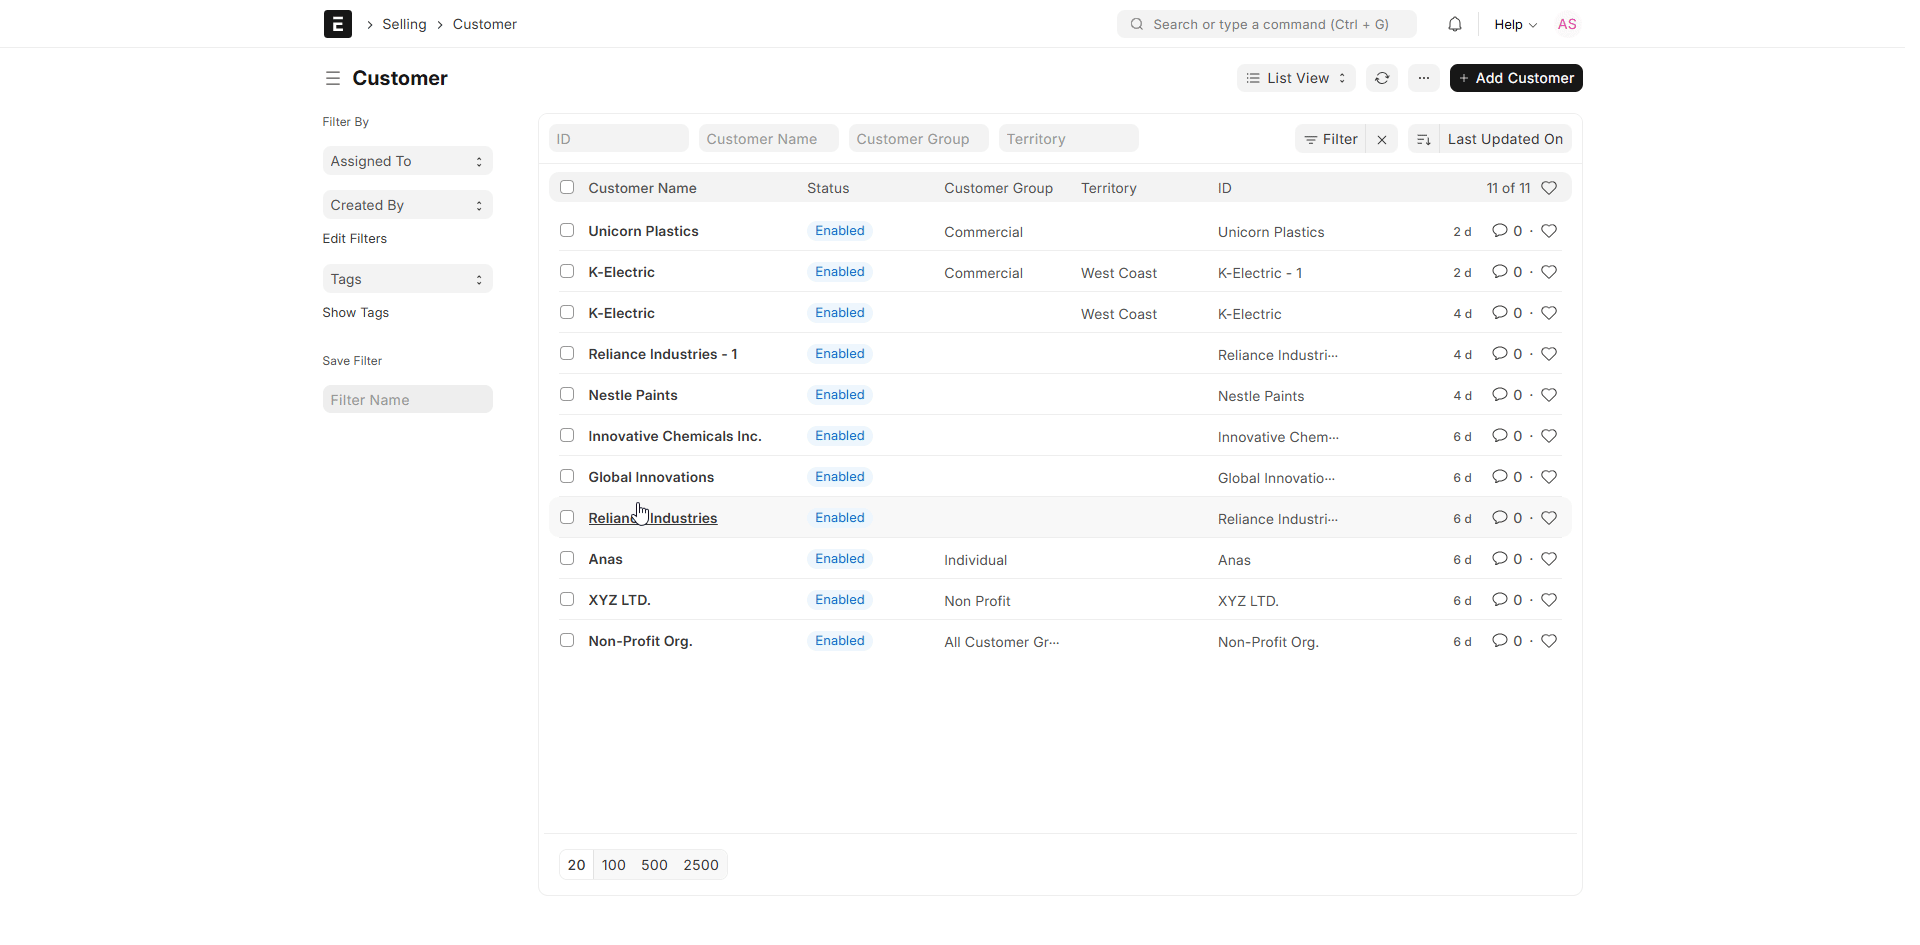Set page size to 20

[x=576, y=865]
